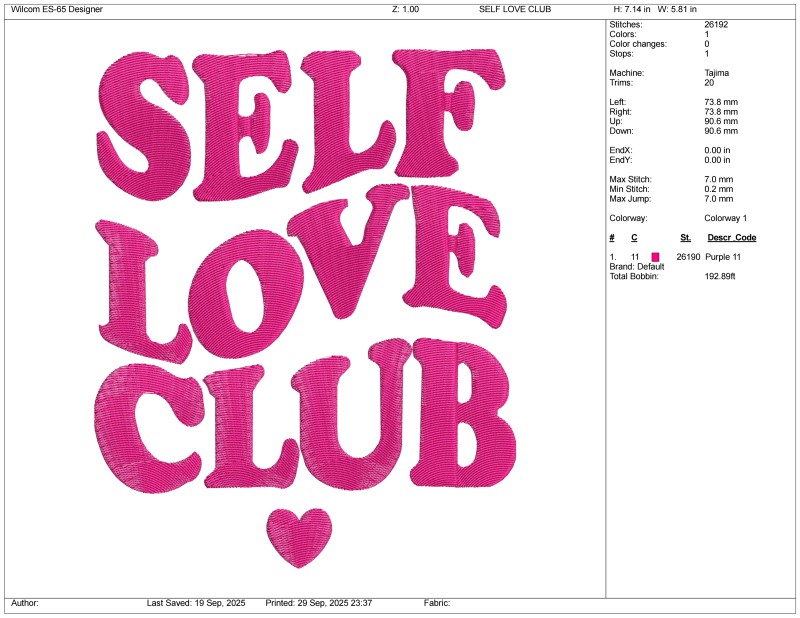Click the 'EndY:' label
This screenshot has width=800, height=618.
[621, 160]
